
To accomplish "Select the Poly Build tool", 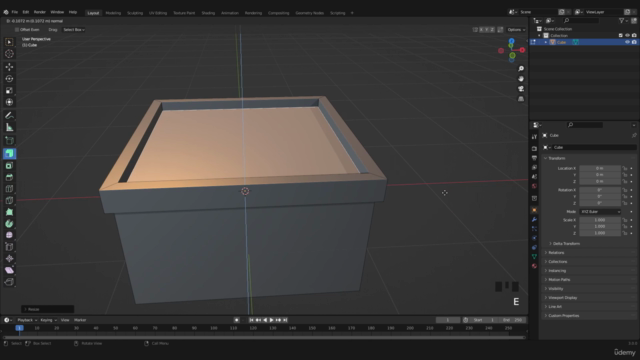I will pos(9,212).
